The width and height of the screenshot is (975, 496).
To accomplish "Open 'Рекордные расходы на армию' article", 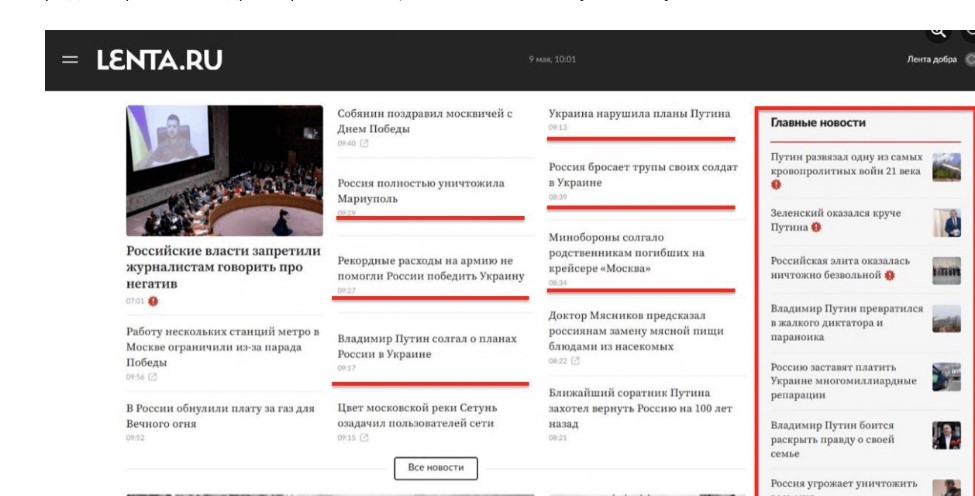I will pyautogui.click(x=431, y=269).
